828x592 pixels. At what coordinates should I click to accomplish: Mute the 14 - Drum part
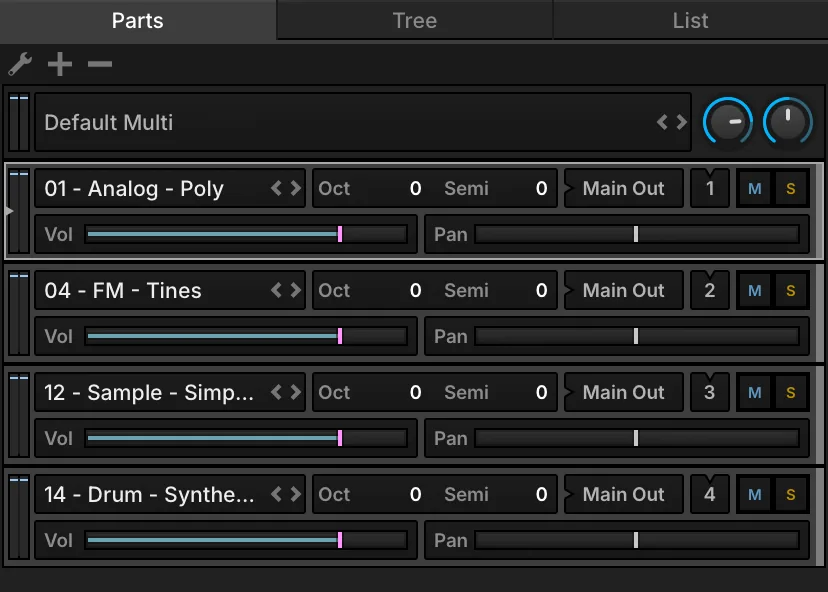[x=755, y=495]
